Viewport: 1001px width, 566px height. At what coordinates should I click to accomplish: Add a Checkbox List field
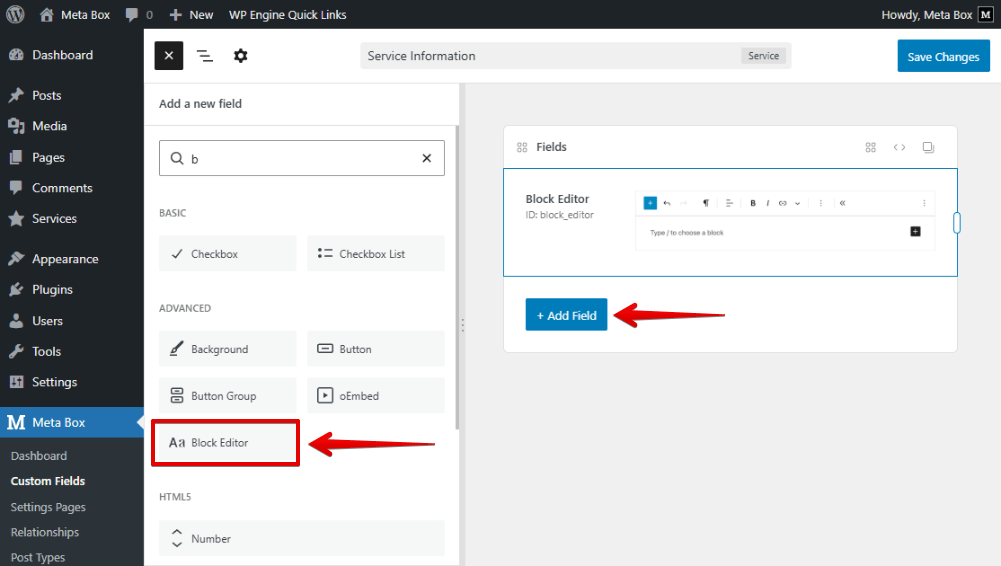tap(375, 253)
